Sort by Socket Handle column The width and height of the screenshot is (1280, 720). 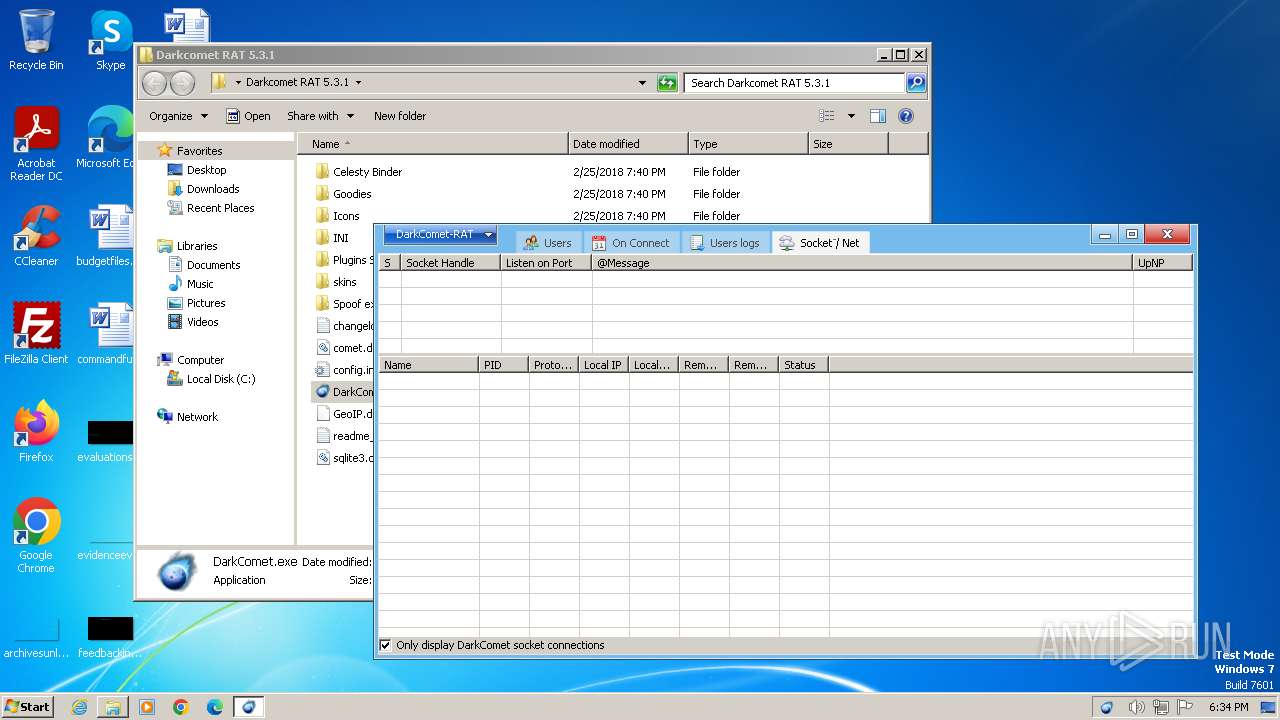click(451, 263)
